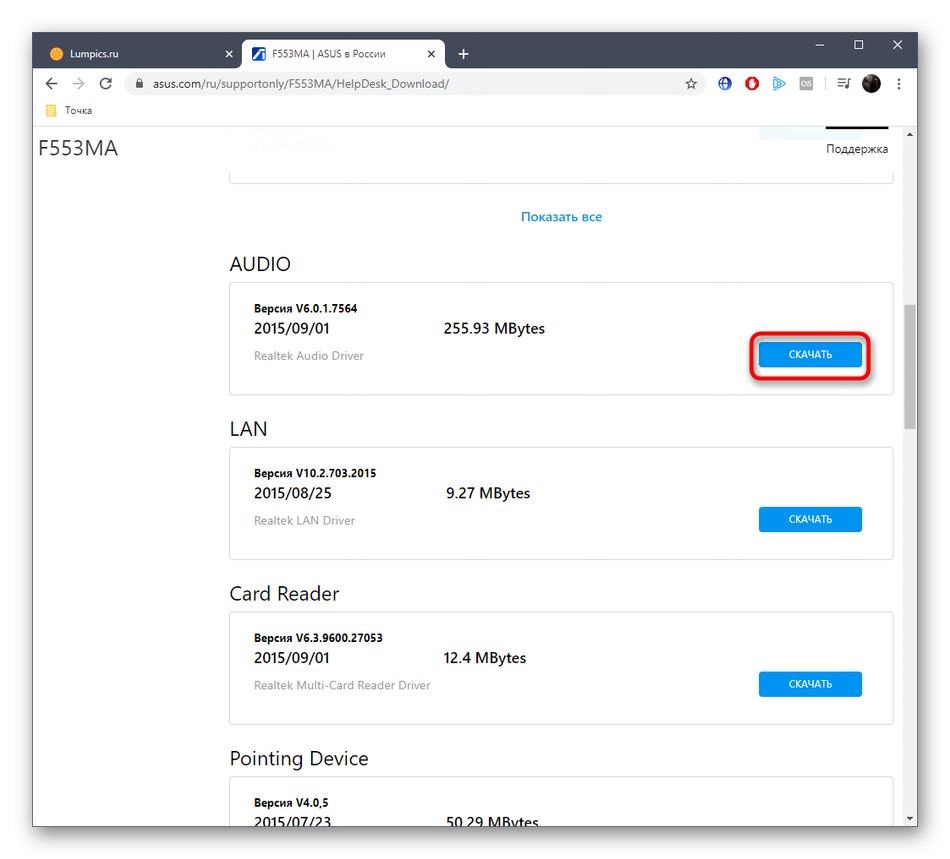Download the Realtek Audio Driver
The height and width of the screenshot is (859, 950).
click(810, 354)
